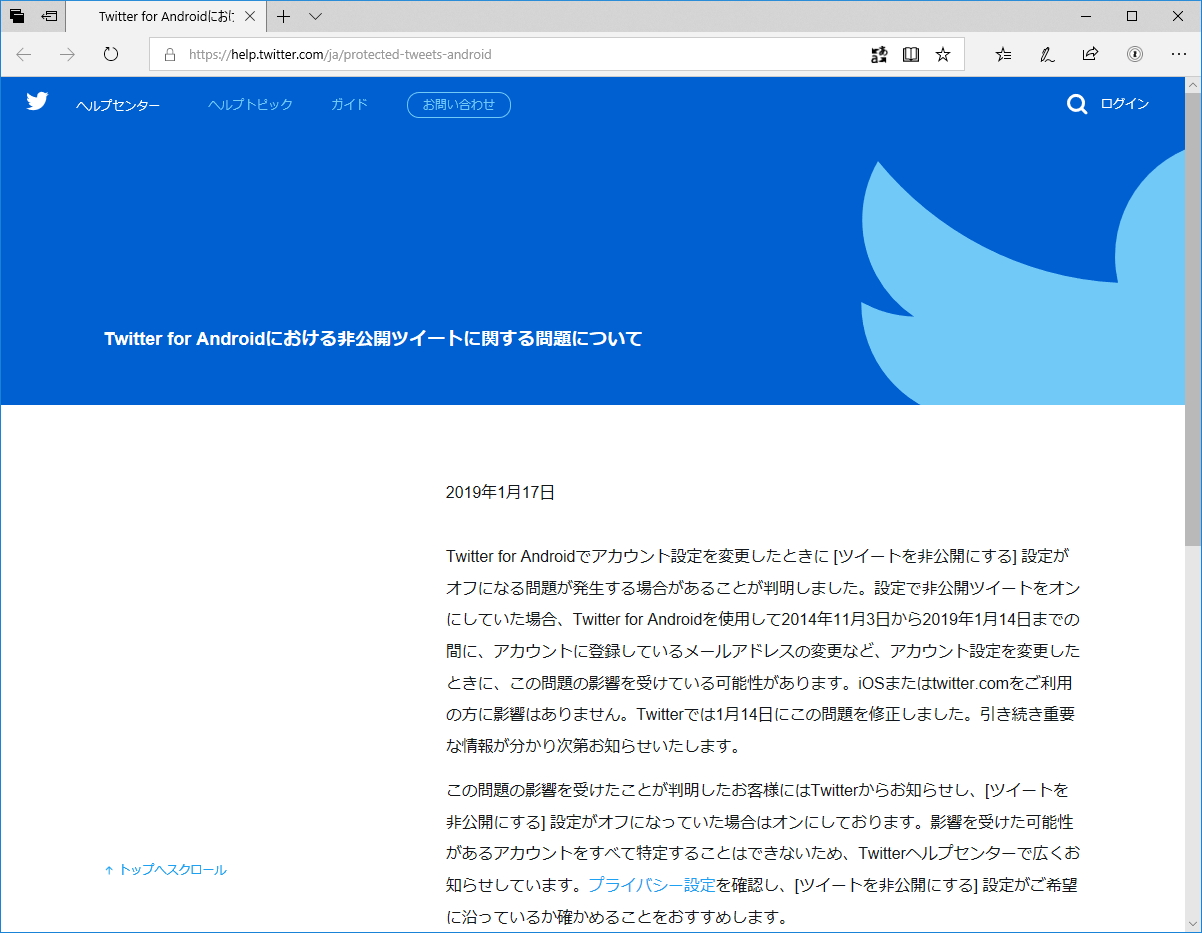Select the ヘルプトピック navigation item
1202x933 pixels.
click(249, 104)
